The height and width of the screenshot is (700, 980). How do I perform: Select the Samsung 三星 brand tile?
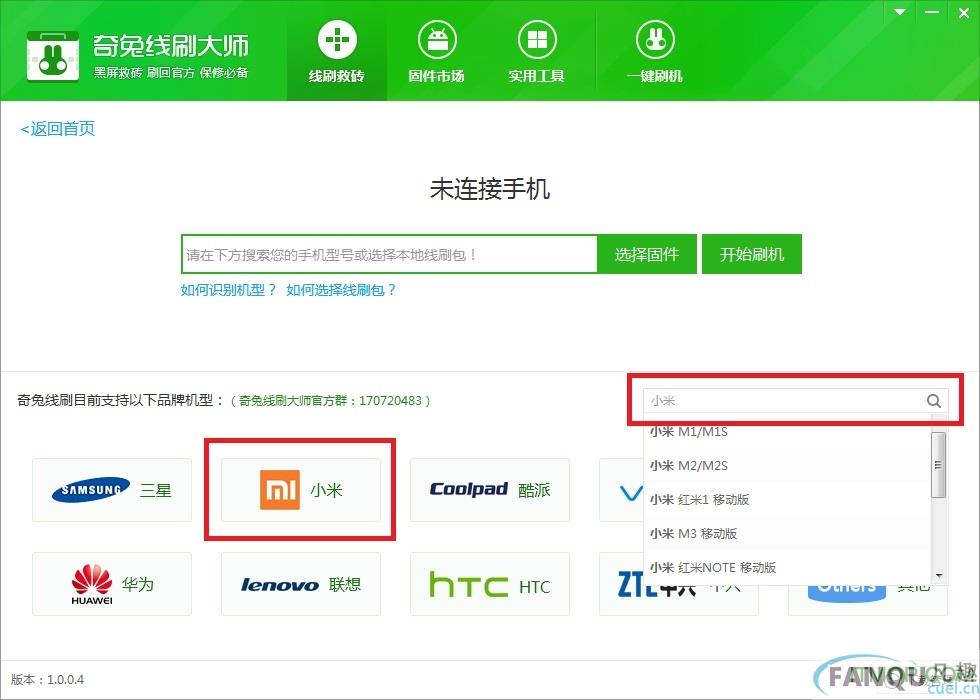tap(112, 490)
